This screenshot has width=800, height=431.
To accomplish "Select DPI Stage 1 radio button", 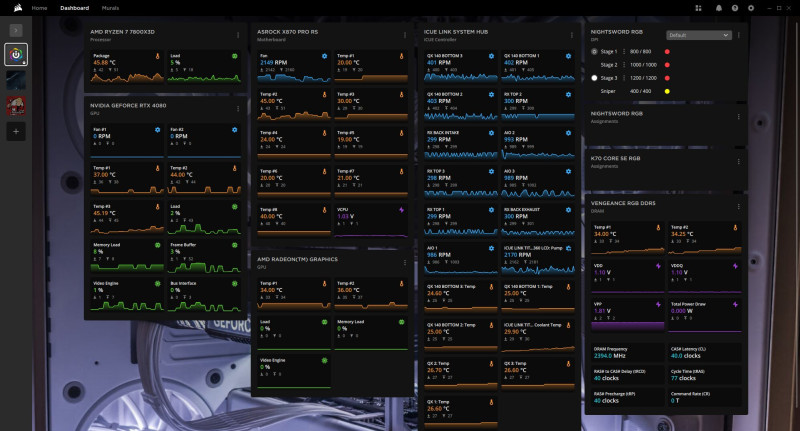I will point(594,52).
